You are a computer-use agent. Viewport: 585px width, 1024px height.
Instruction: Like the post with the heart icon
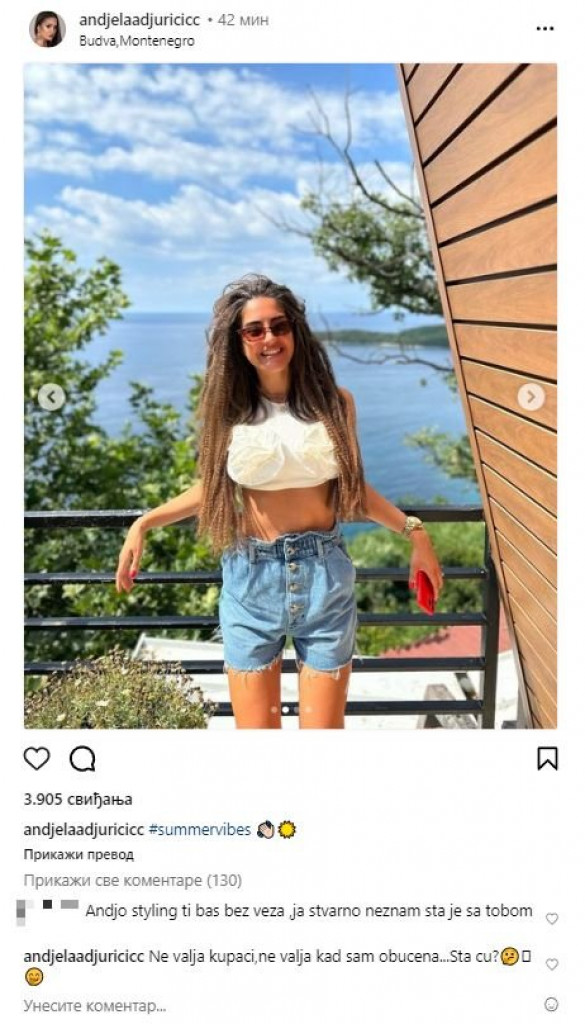(x=37, y=758)
